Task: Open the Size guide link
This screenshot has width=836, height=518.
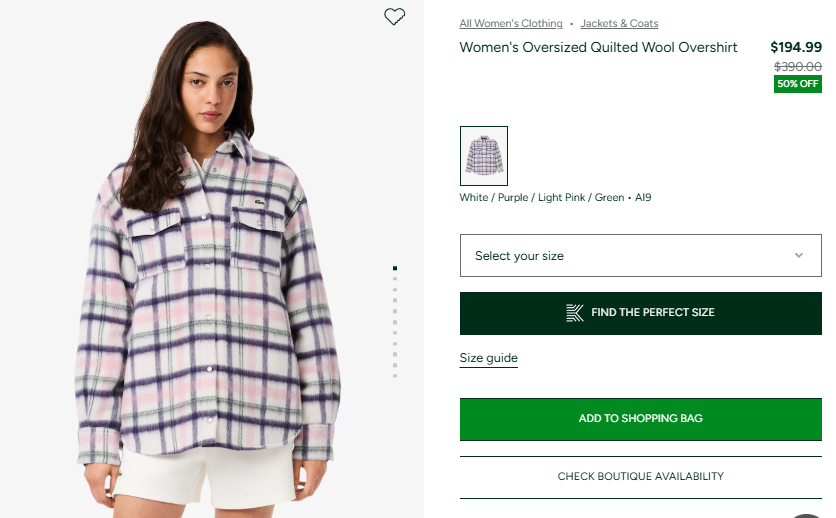Action: point(488,358)
